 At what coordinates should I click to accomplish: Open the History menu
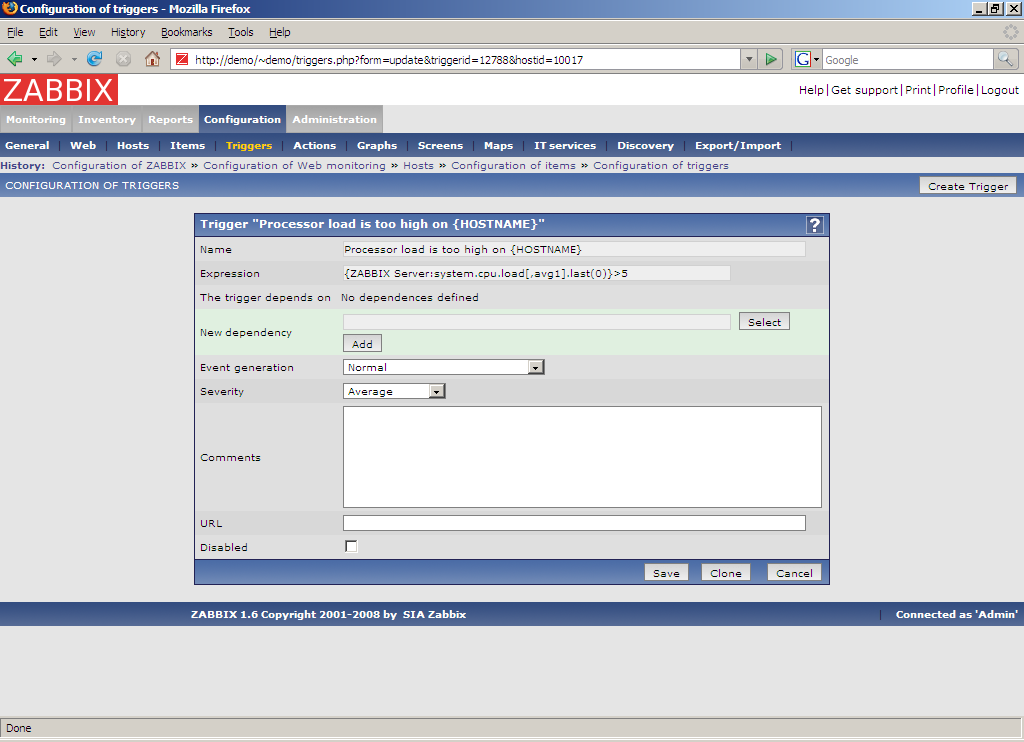tap(128, 32)
